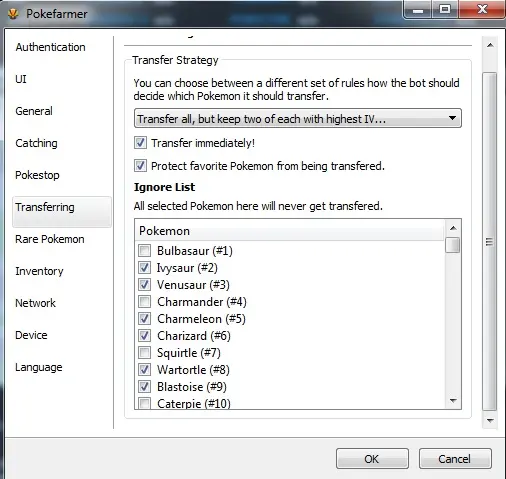
Task: Uncheck the Charizard (#6) checkbox
Action: click(144, 335)
